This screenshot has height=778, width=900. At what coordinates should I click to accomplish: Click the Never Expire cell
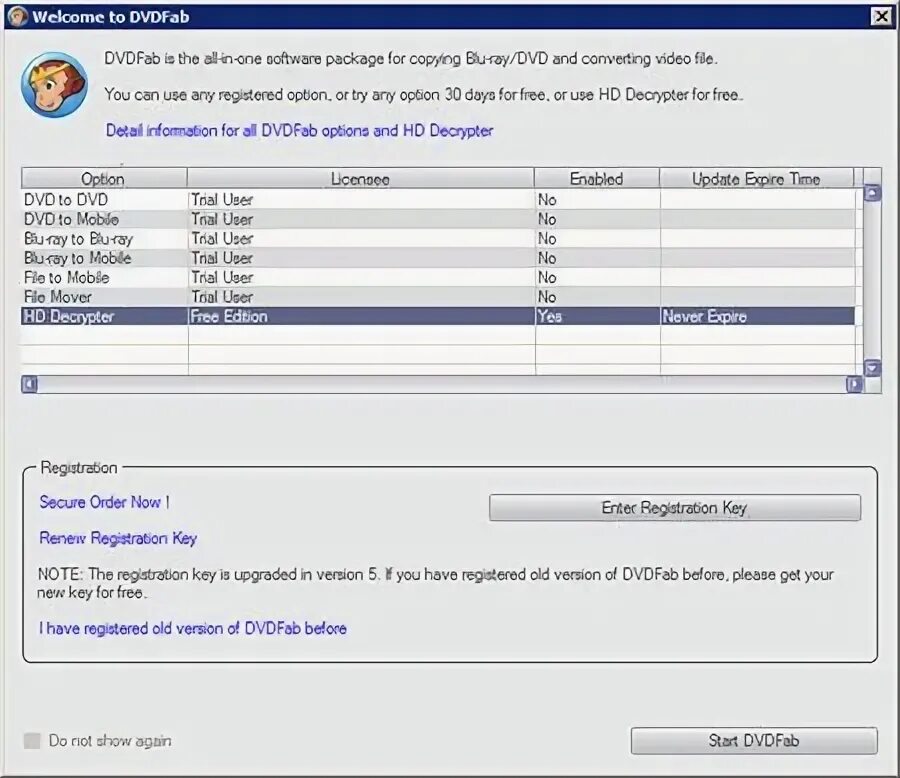[x=757, y=316]
